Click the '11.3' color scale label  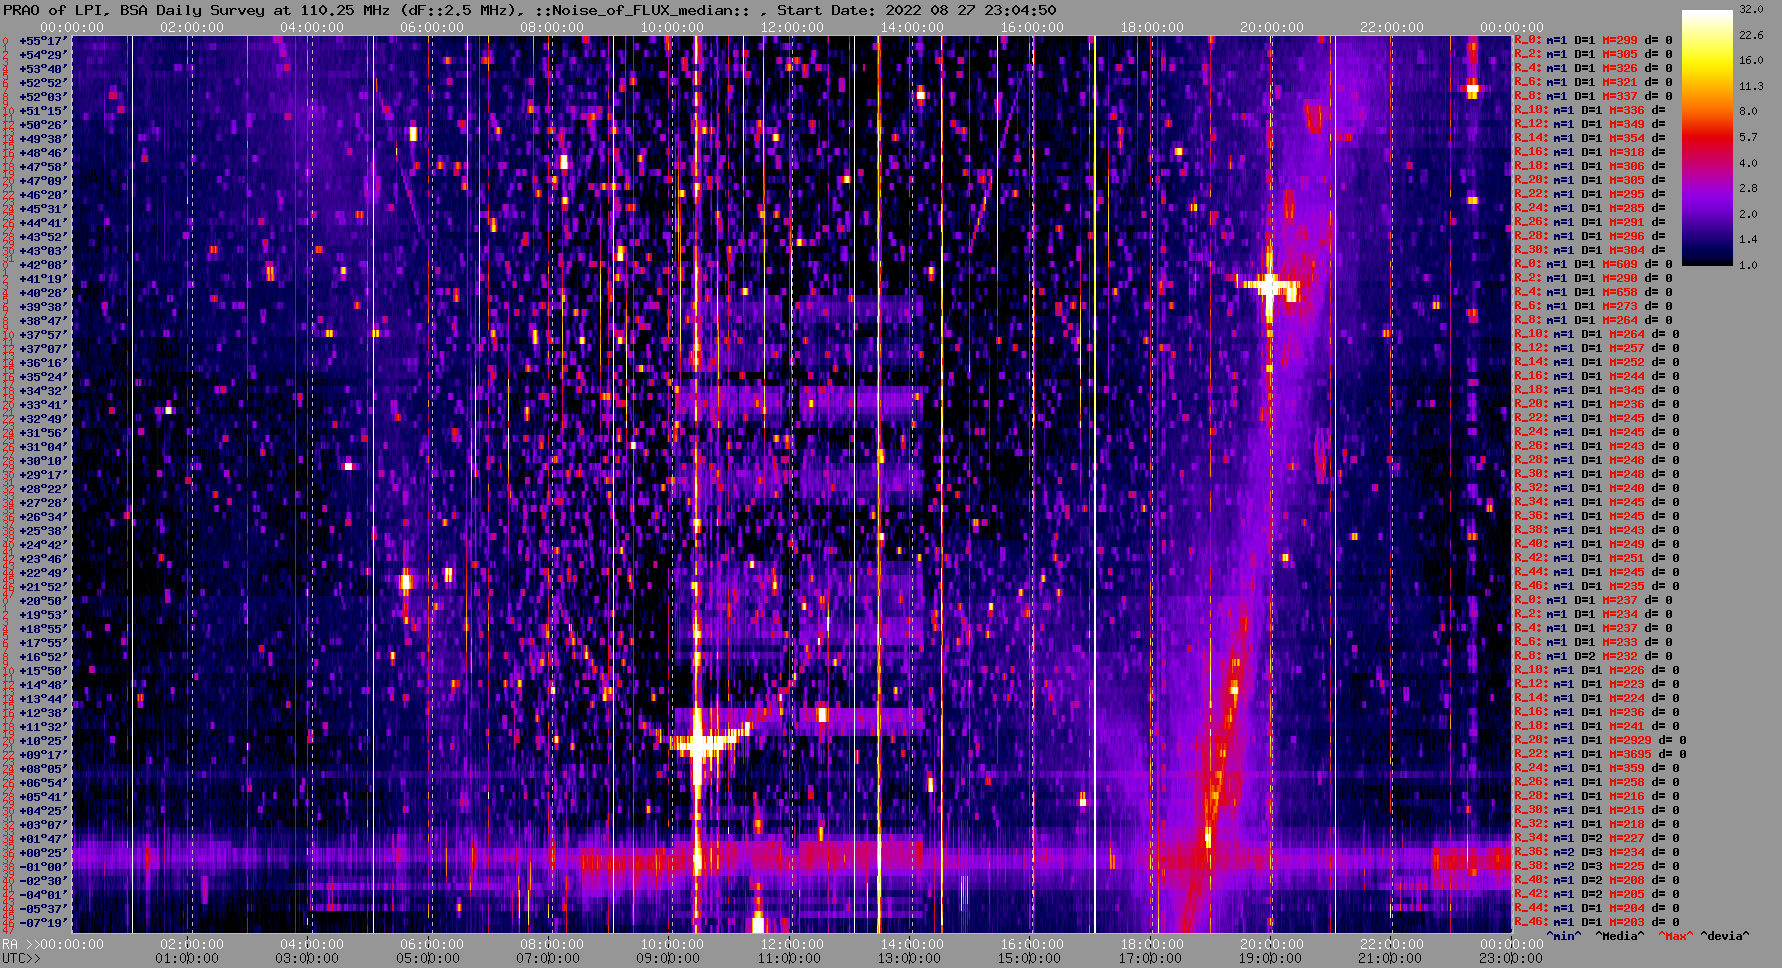pyautogui.click(x=1751, y=86)
